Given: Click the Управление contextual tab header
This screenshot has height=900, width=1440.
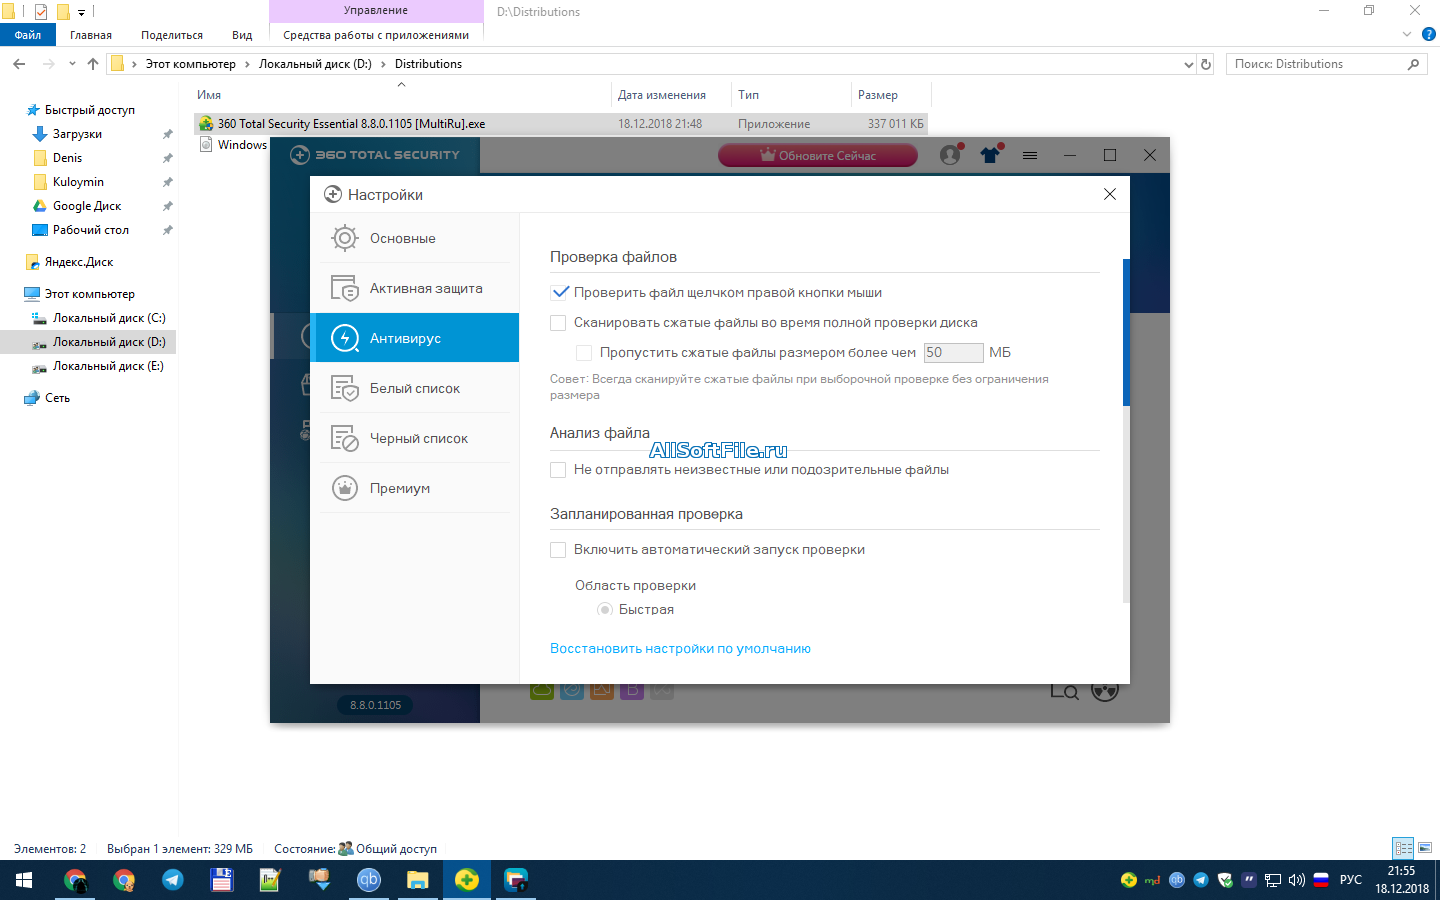Looking at the screenshot, I should [376, 11].
